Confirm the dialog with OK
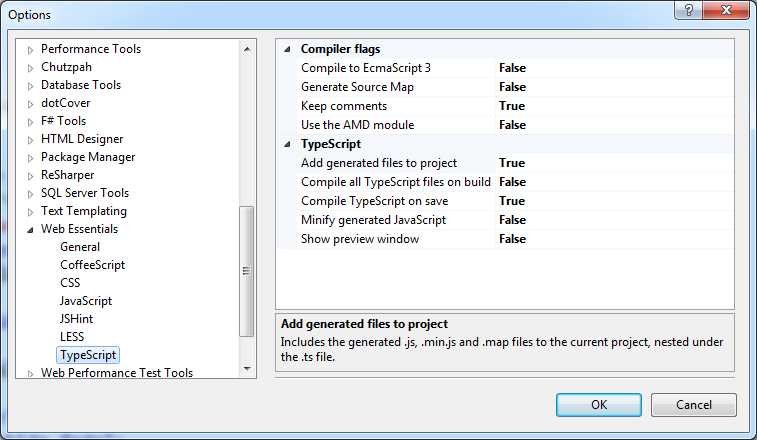This screenshot has height=440, width=757. (599, 405)
